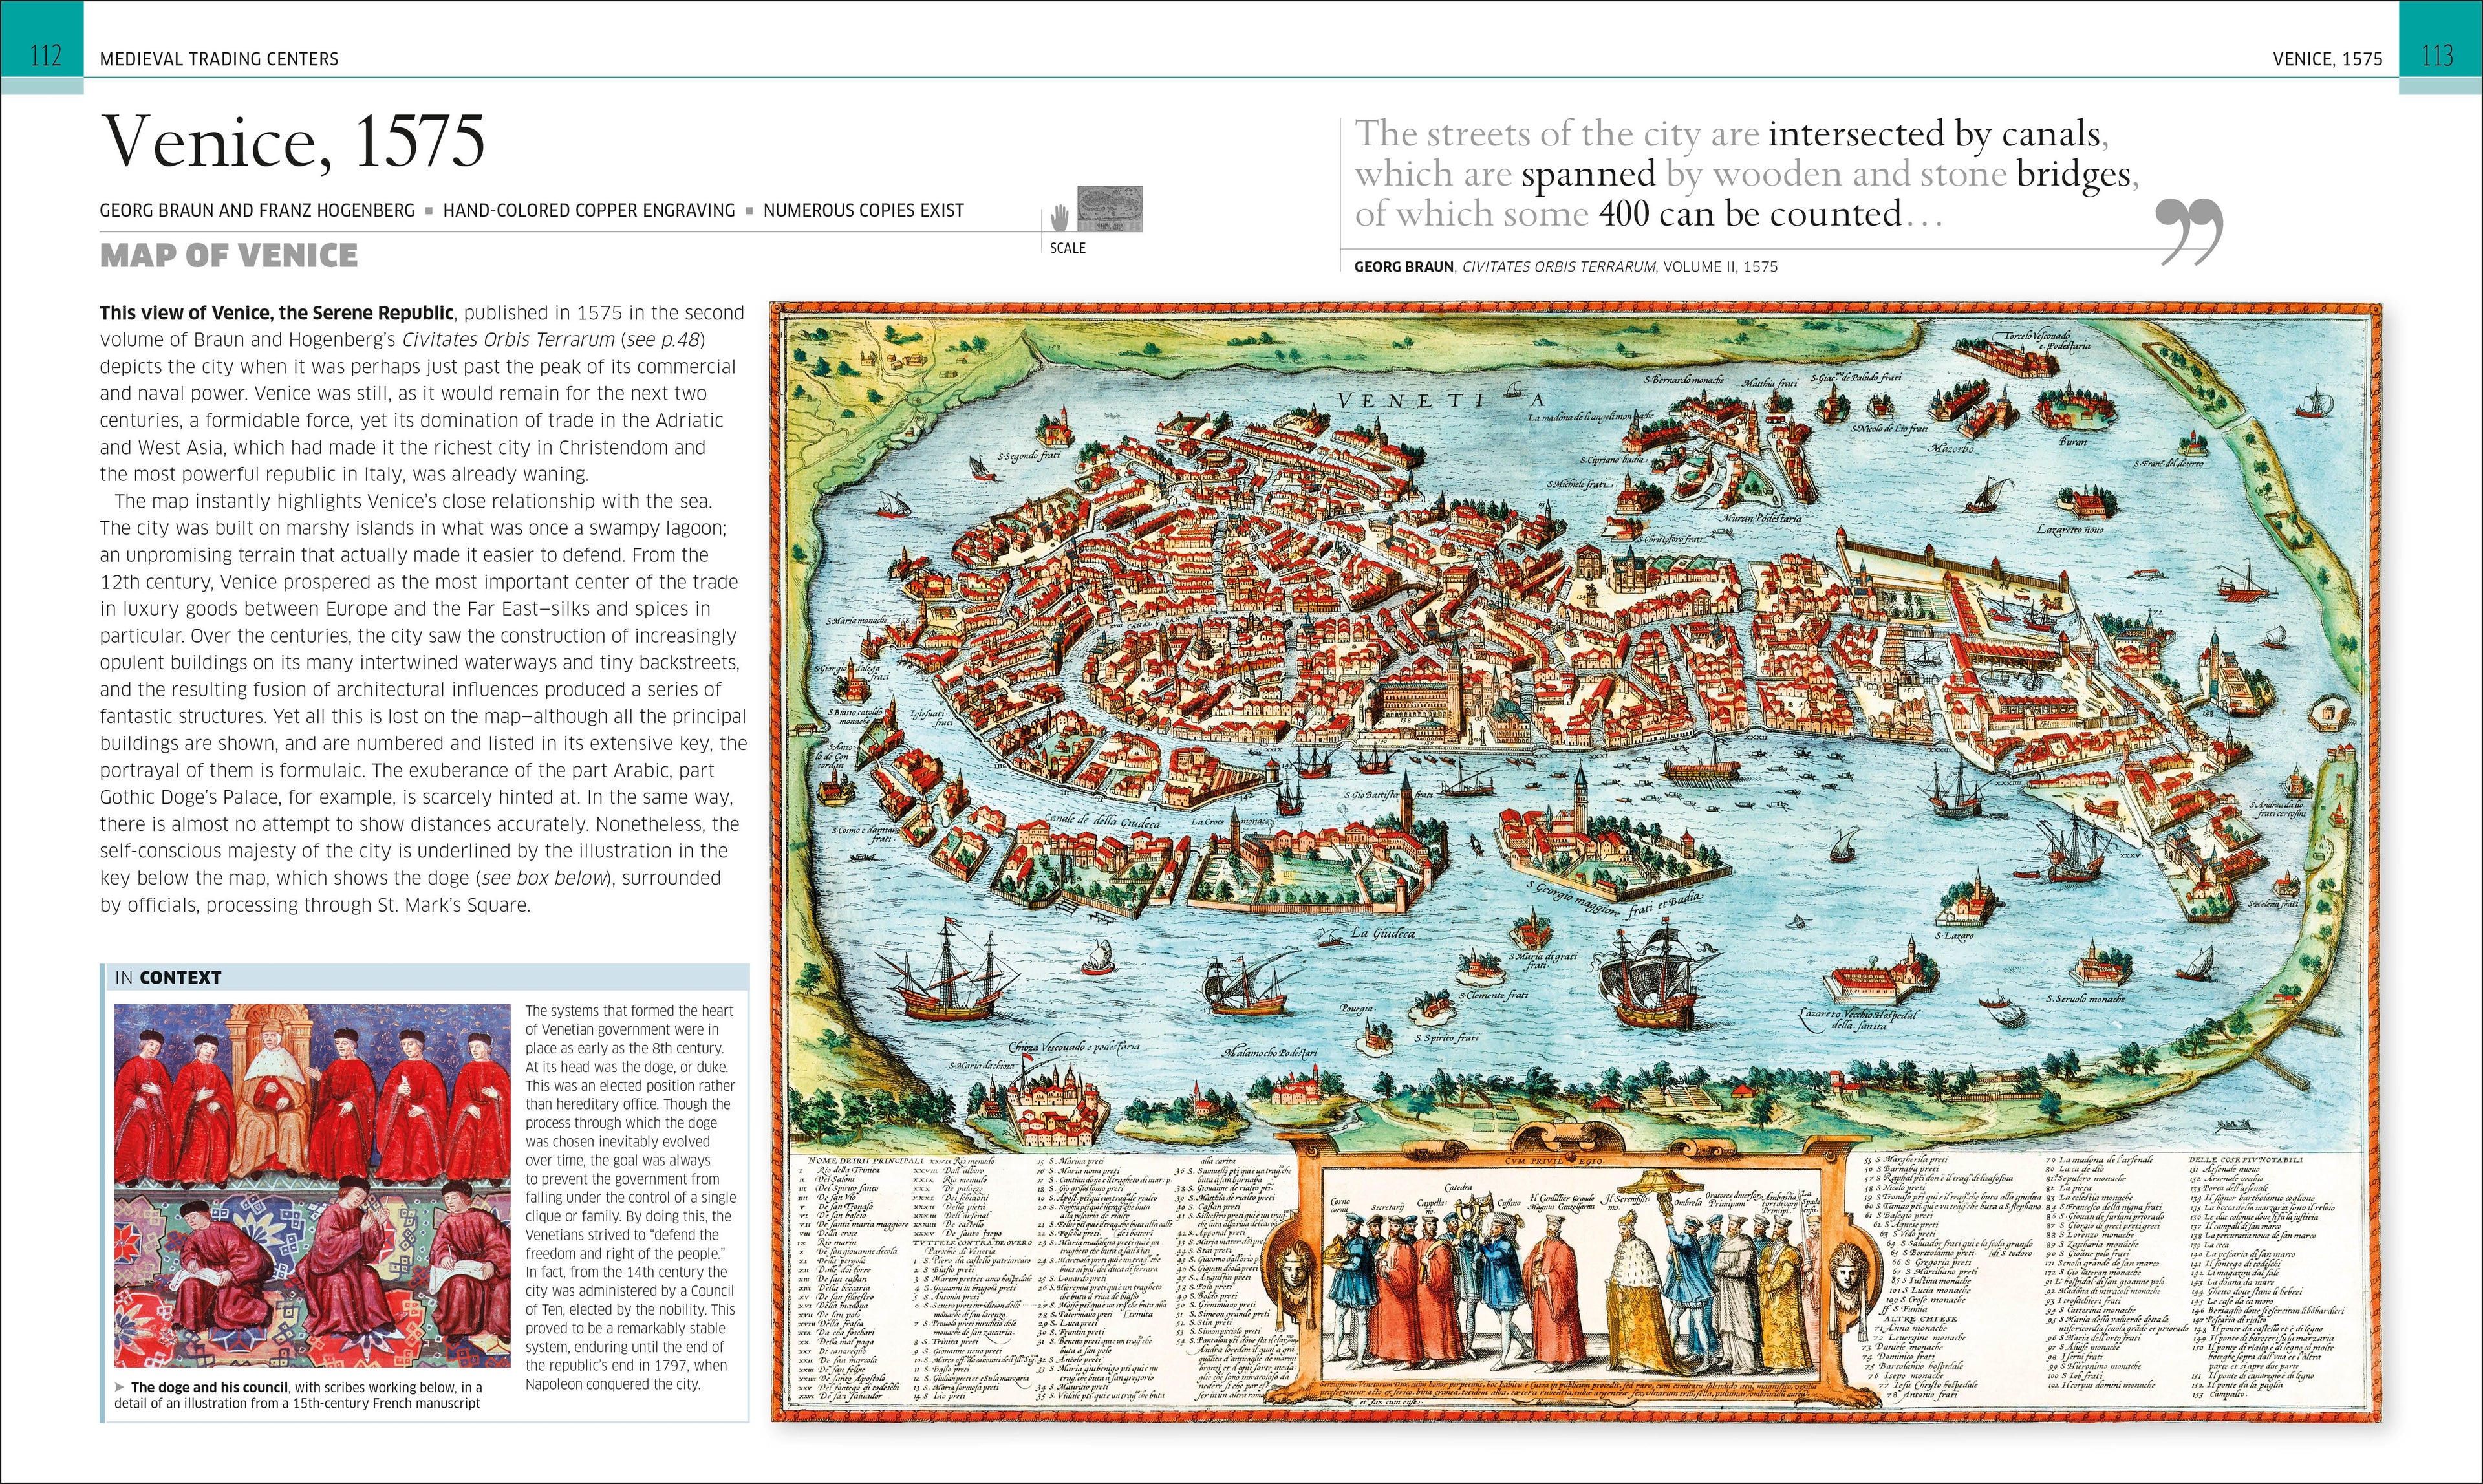The width and height of the screenshot is (2483, 1484).
Task: Toggle the square bullet before NUMEROUS COPIES EXIST
Action: (x=750, y=210)
